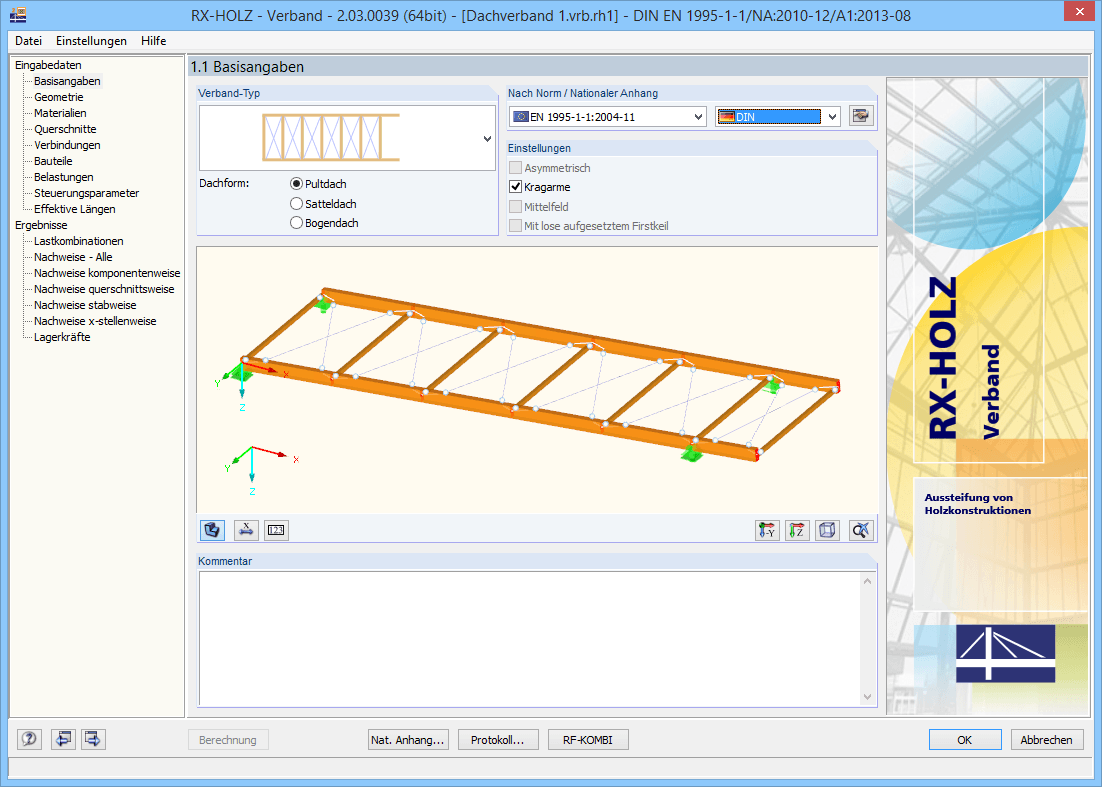Click the Eingabedaten tree root
The image size is (1102, 787).
tap(48, 65)
